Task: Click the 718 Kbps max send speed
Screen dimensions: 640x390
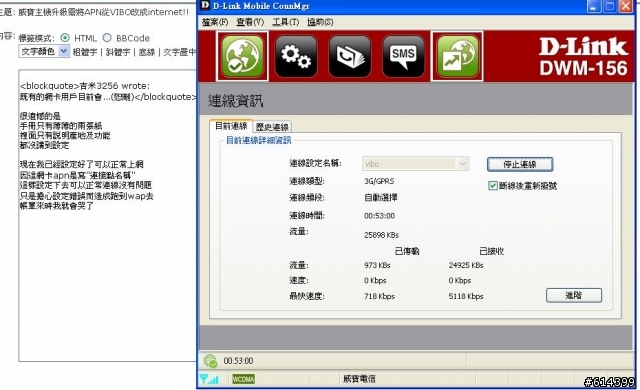Action: pos(379,297)
